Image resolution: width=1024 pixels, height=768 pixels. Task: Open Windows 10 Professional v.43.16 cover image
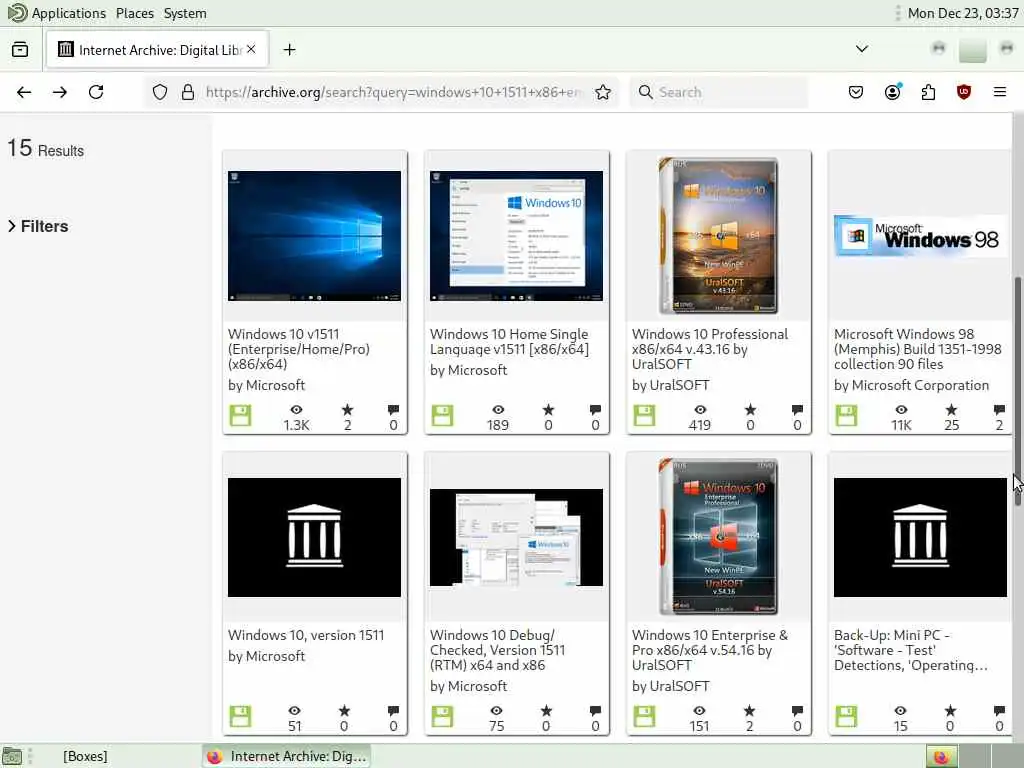718,236
